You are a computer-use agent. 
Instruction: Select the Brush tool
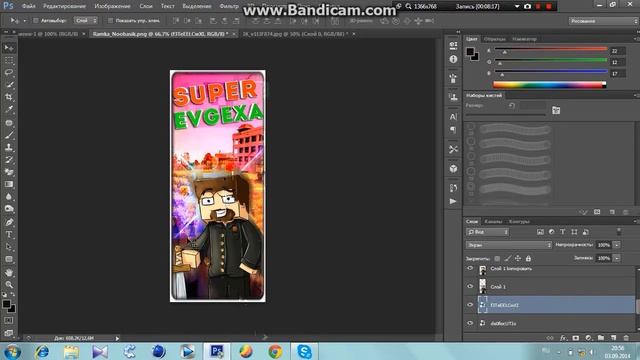coord(9,135)
